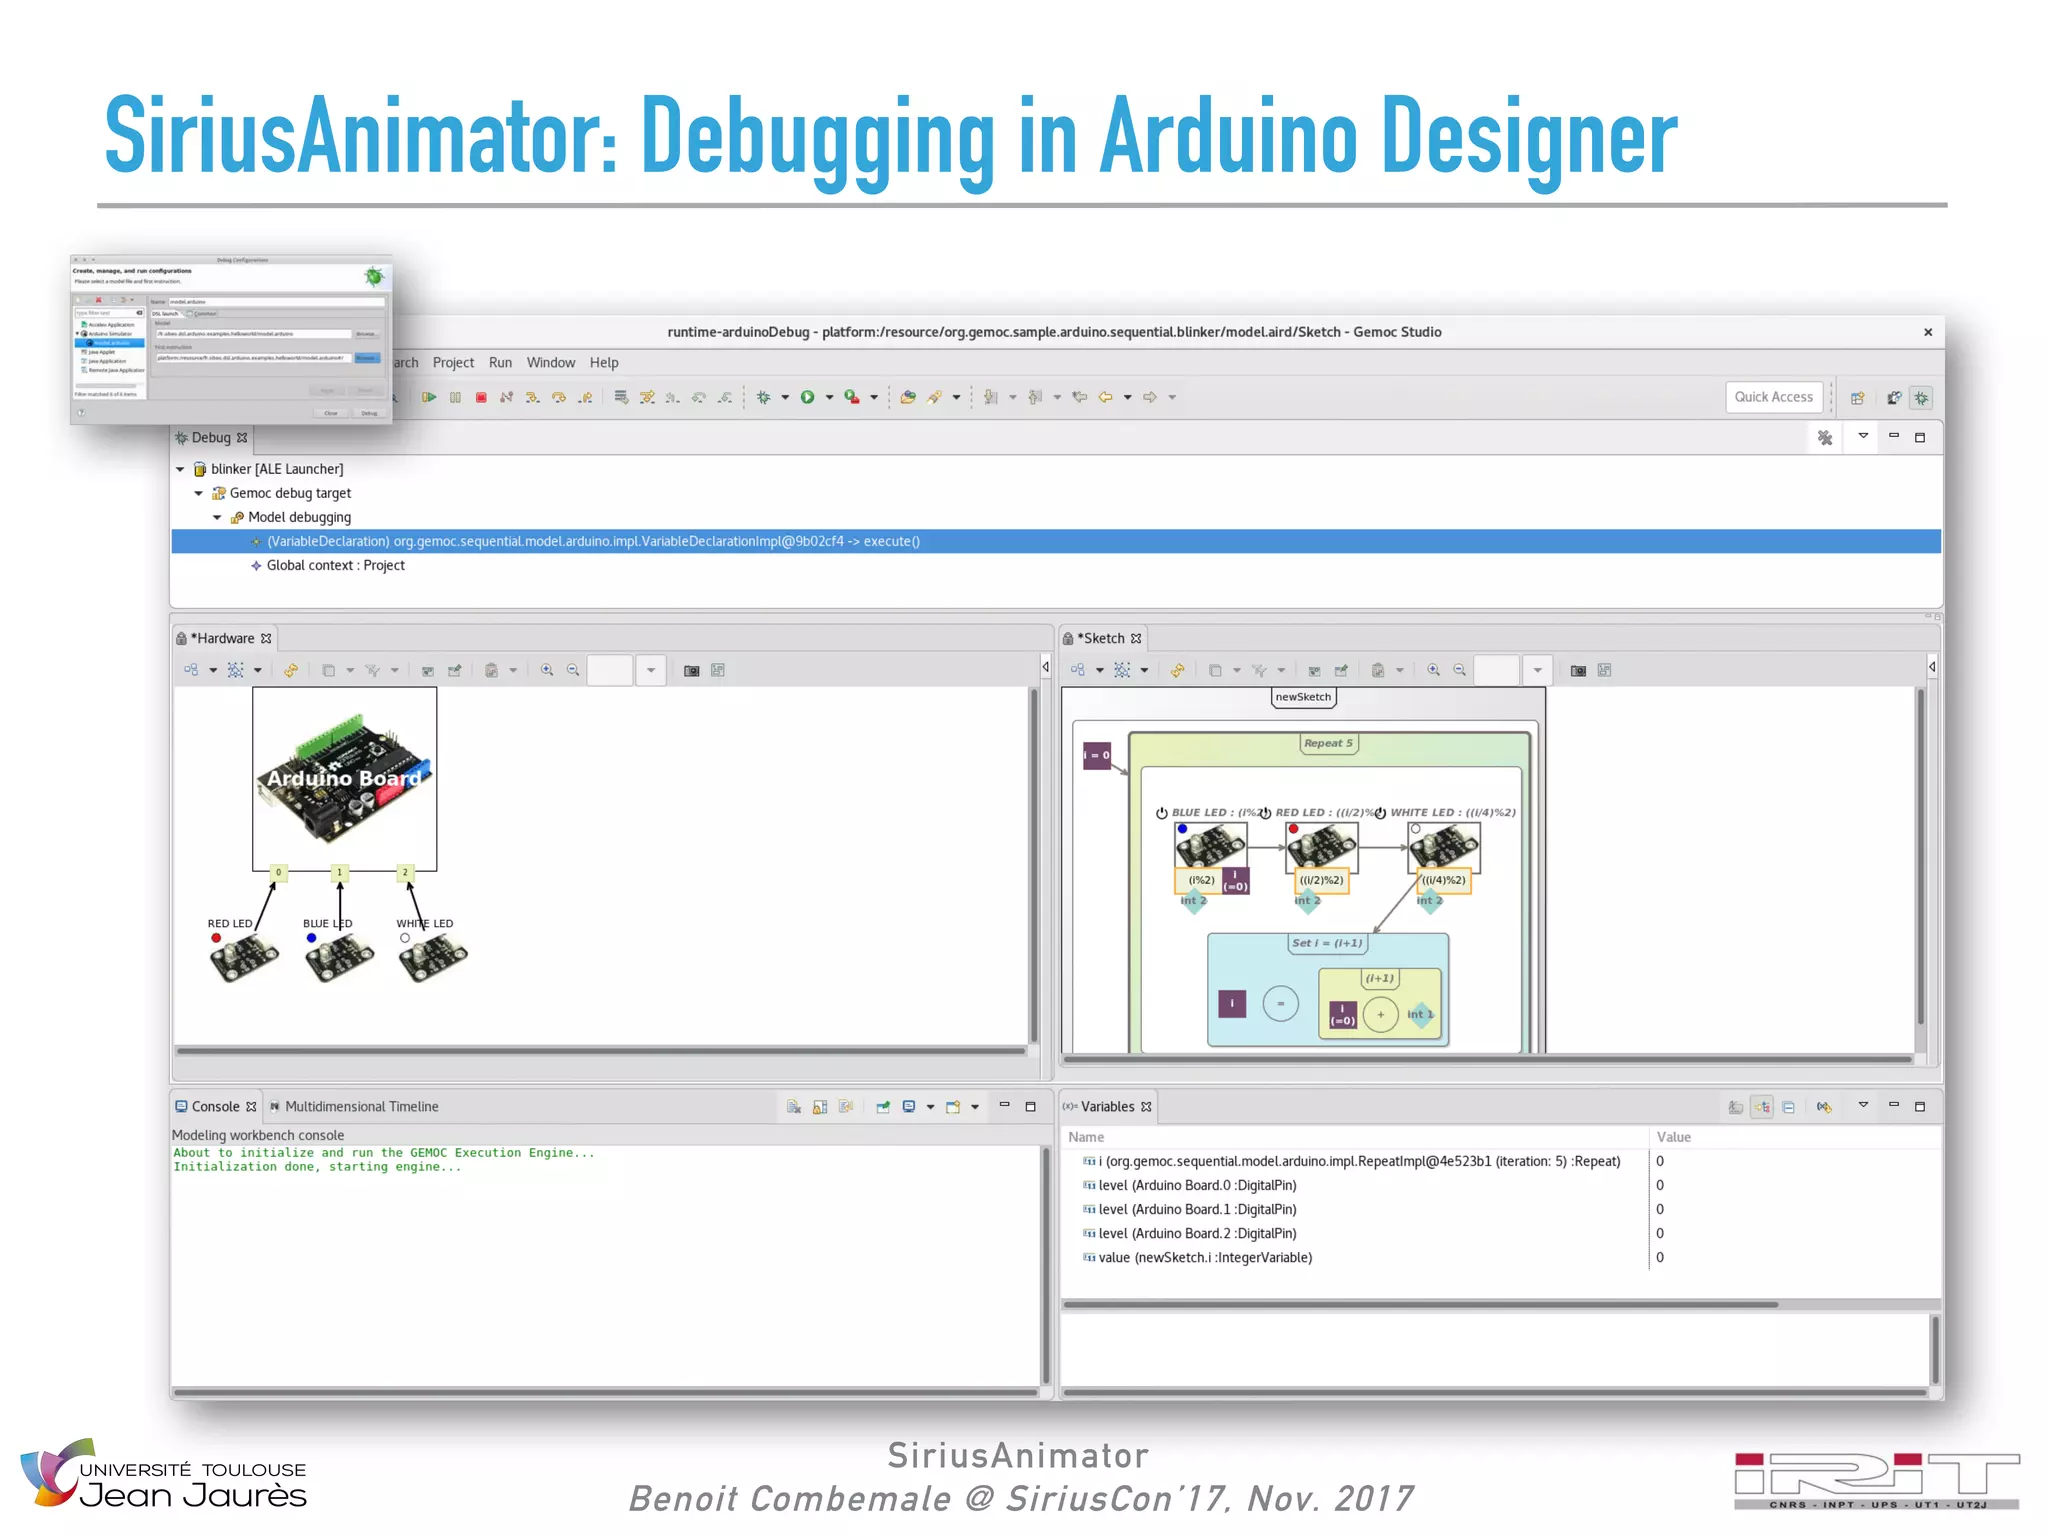Click Select All icon in Hardware toolbar

(x=236, y=670)
